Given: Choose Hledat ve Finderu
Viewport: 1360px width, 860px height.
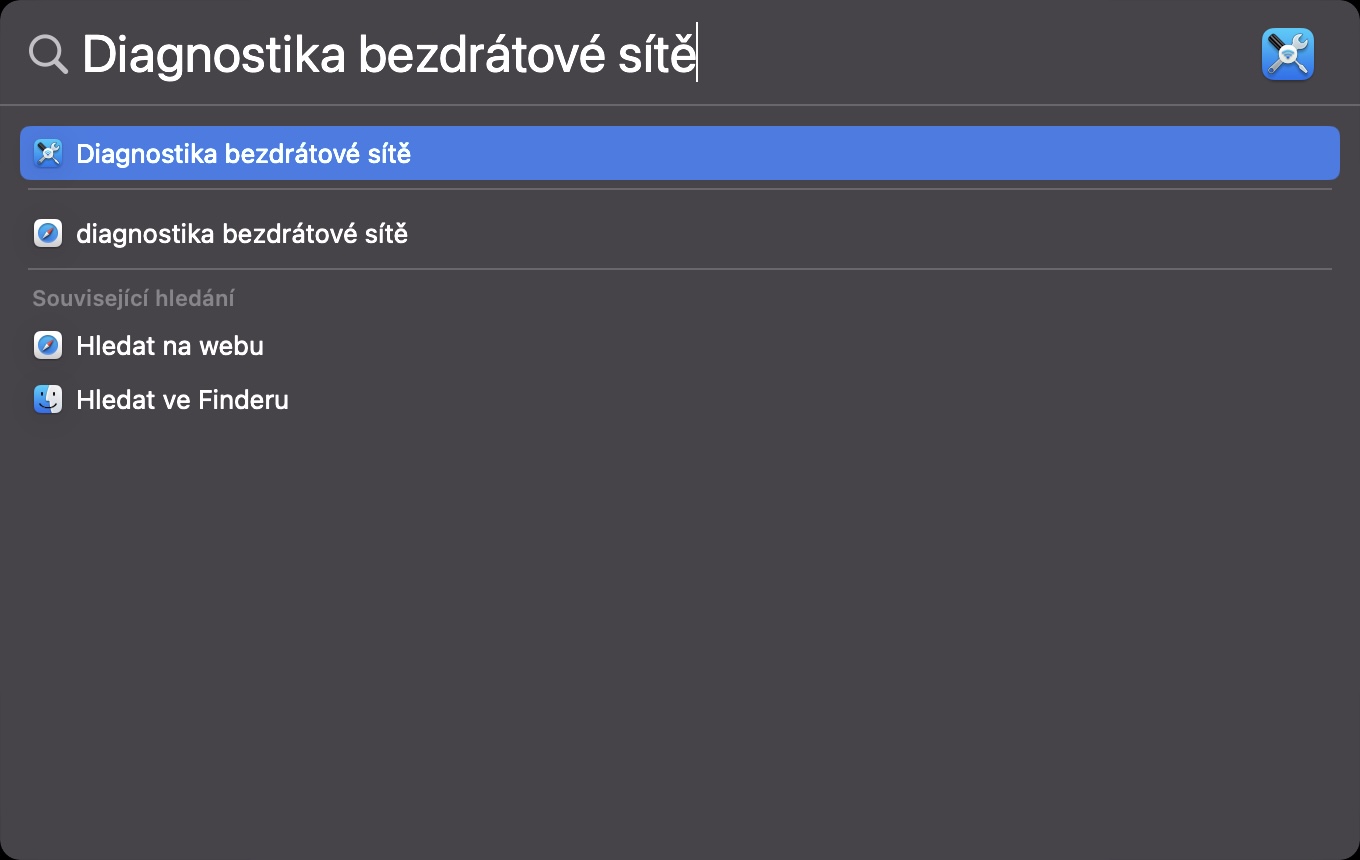Looking at the screenshot, I should point(182,399).
